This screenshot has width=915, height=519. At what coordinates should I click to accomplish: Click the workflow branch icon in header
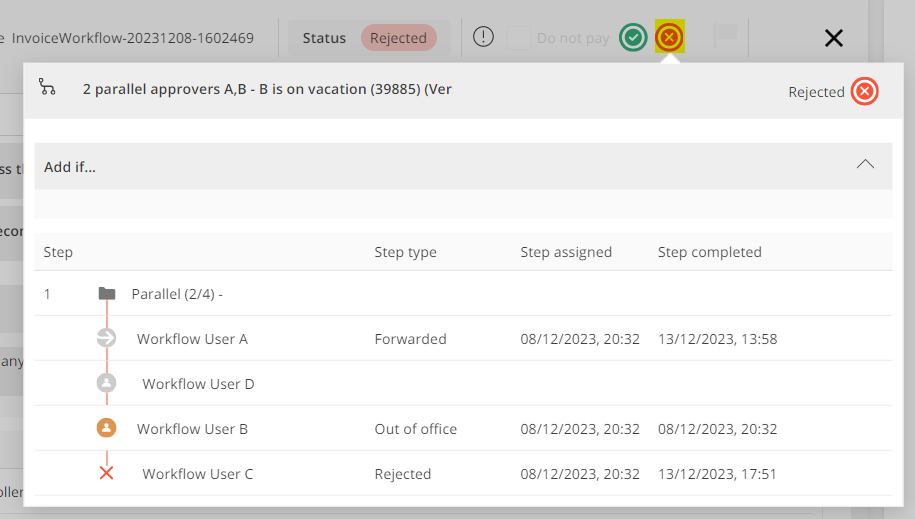click(47, 87)
